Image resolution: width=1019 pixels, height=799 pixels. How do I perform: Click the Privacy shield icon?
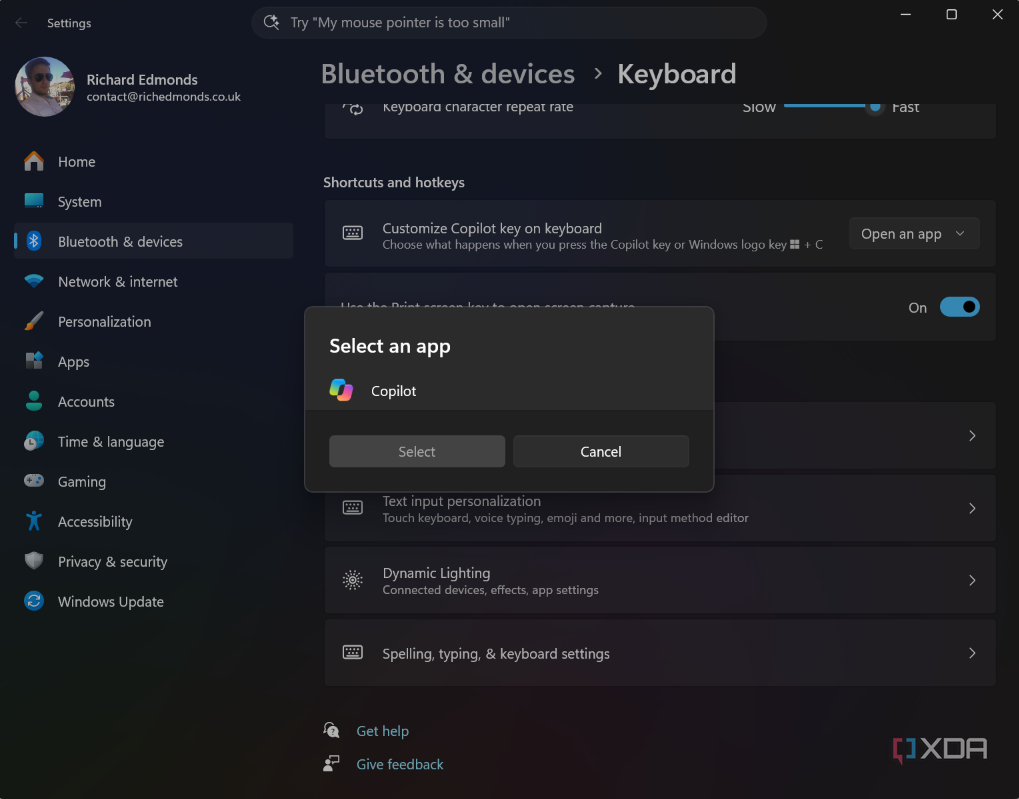pos(34,561)
